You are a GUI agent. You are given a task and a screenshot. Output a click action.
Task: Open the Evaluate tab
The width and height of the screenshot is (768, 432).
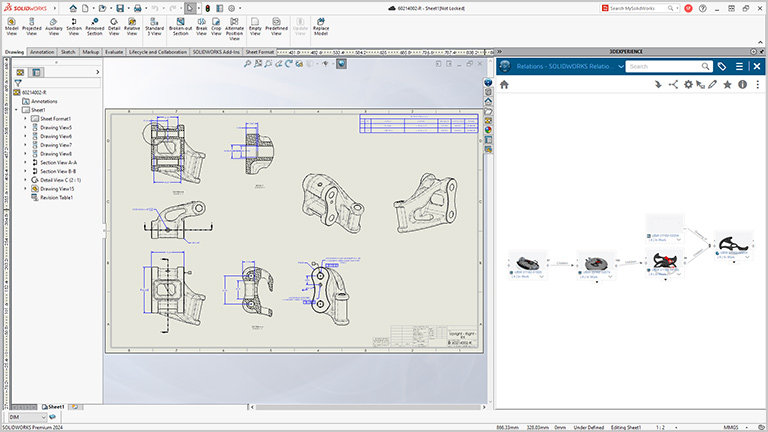[114, 51]
